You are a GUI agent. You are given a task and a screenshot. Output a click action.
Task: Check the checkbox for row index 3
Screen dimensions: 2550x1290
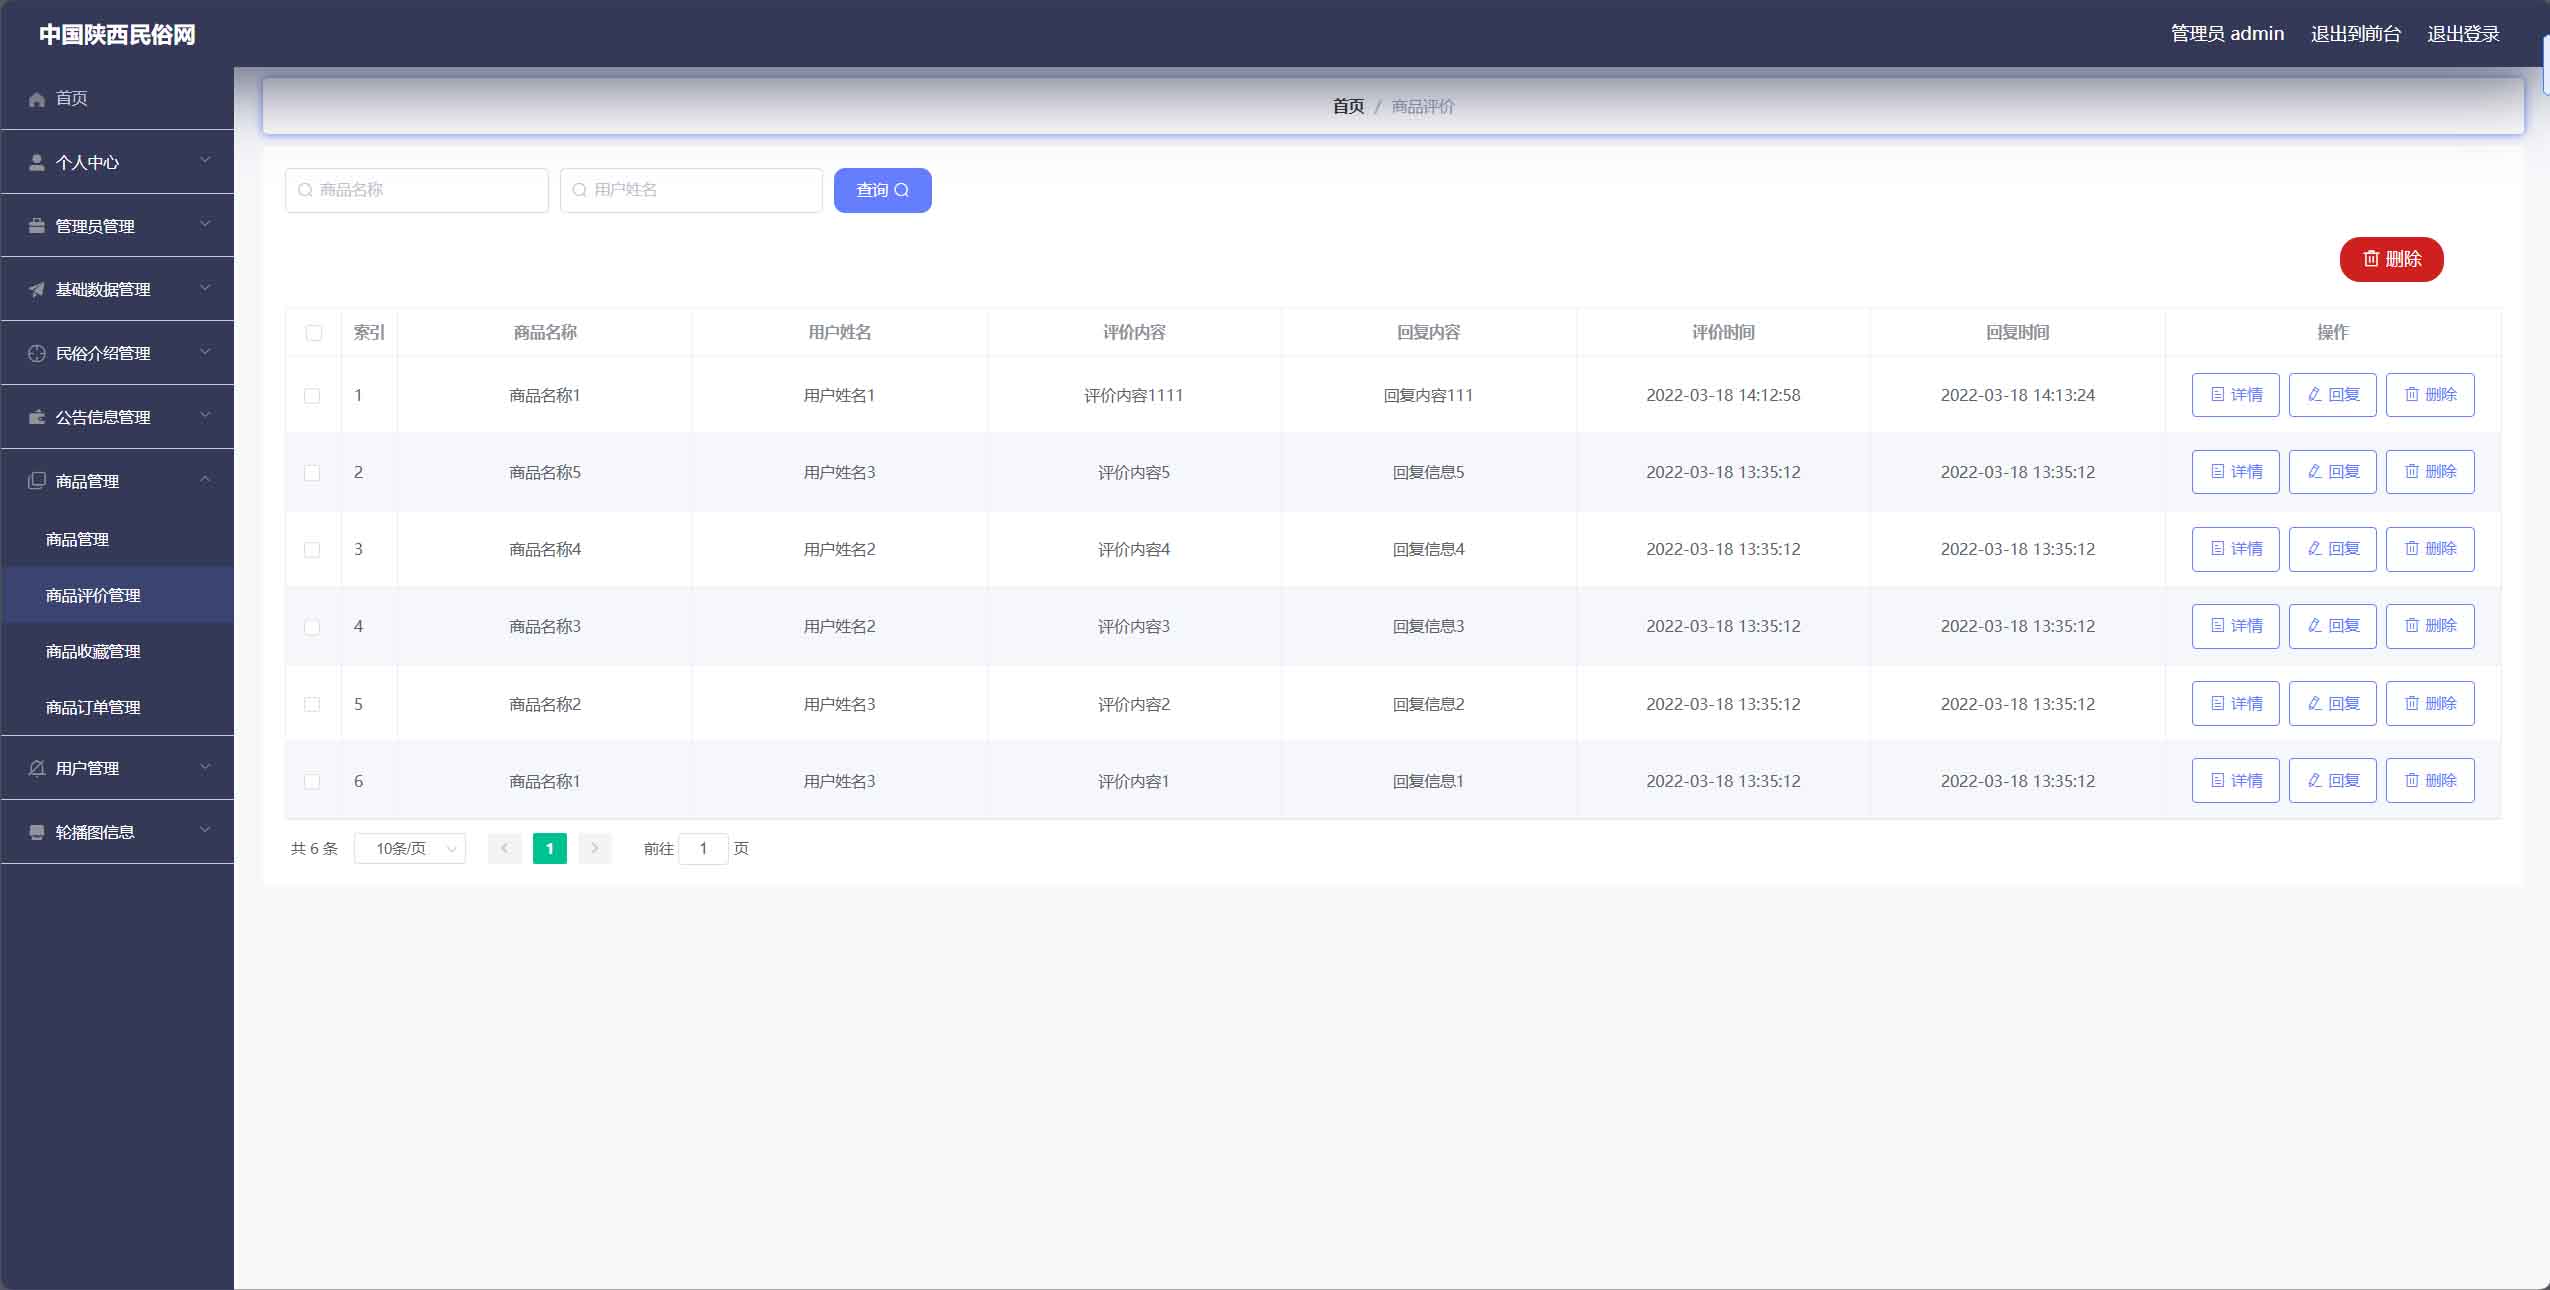click(312, 550)
